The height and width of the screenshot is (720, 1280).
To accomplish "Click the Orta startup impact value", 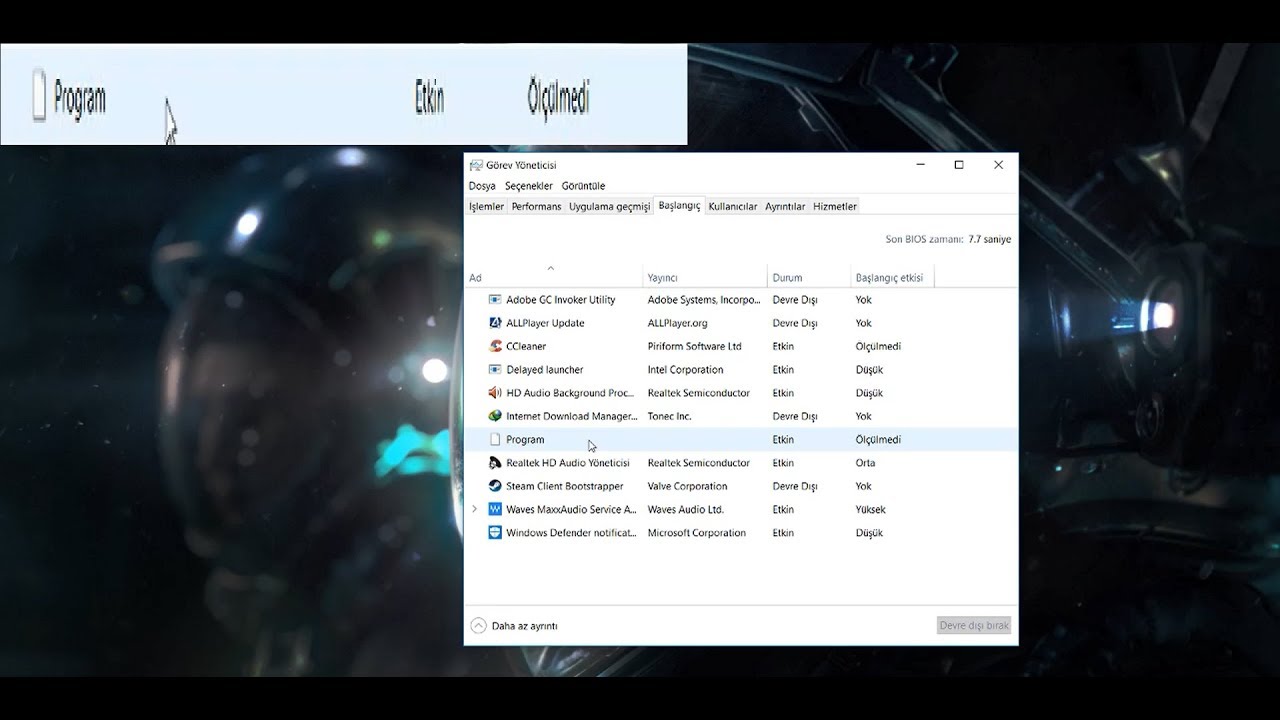I will 865,463.
